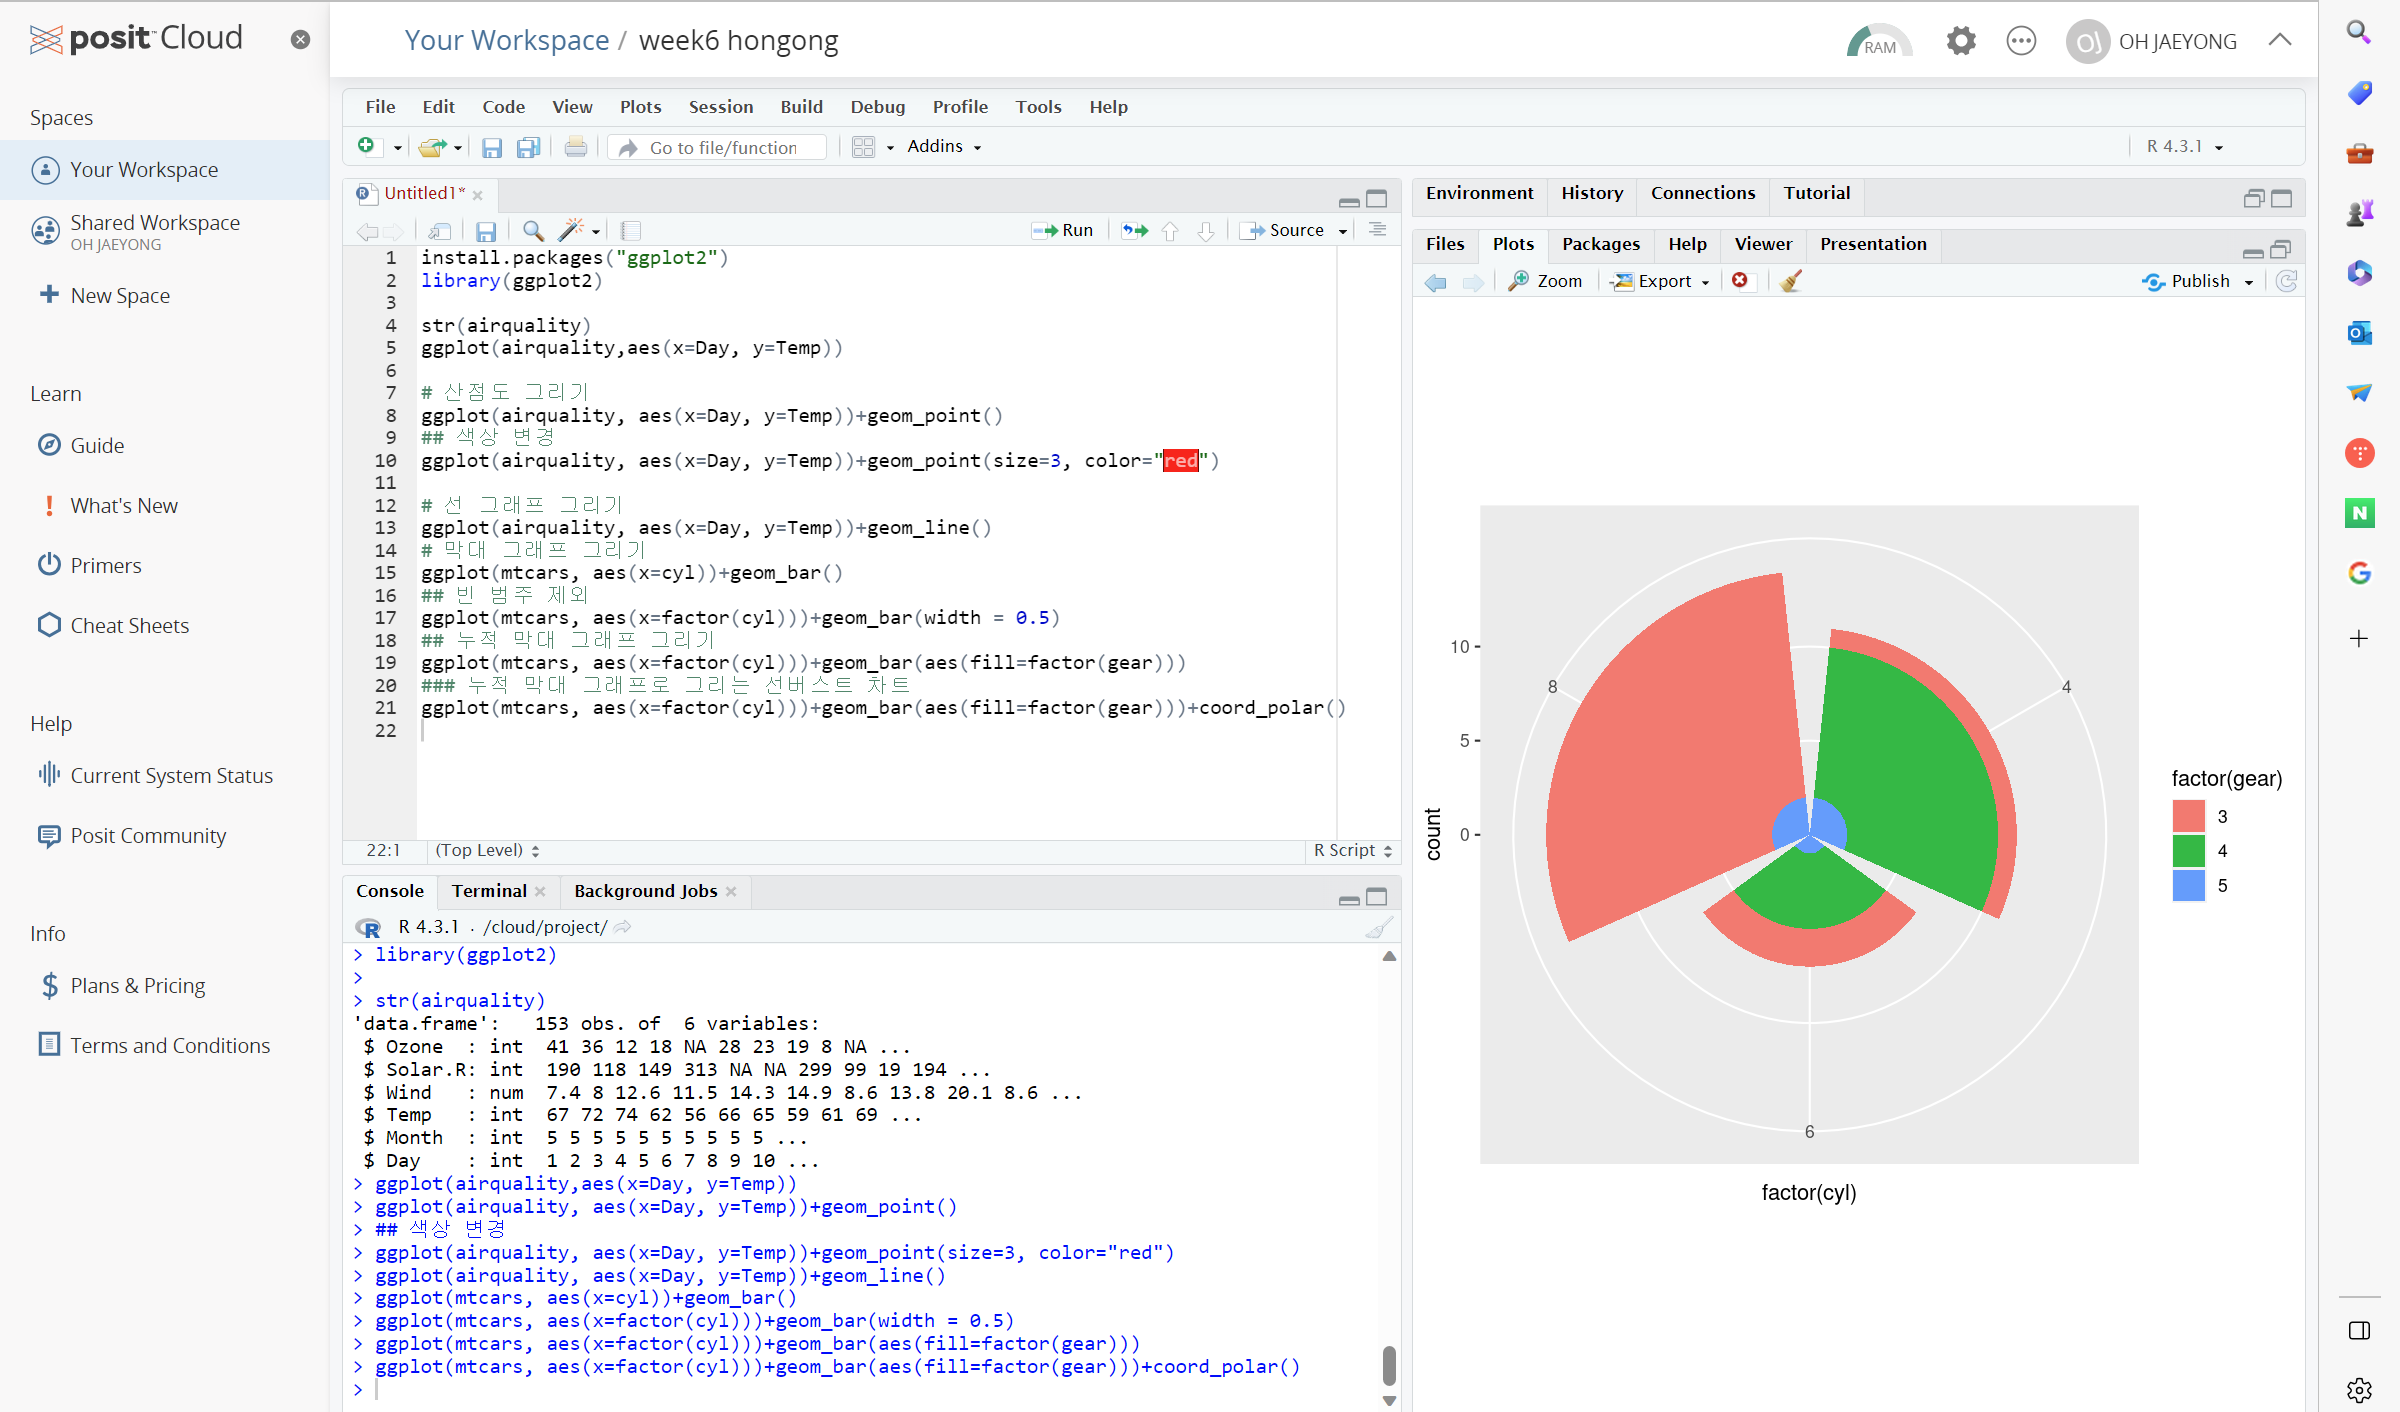
Task: Open the Your Workspace breadcrumb link
Action: coord(506,40)
